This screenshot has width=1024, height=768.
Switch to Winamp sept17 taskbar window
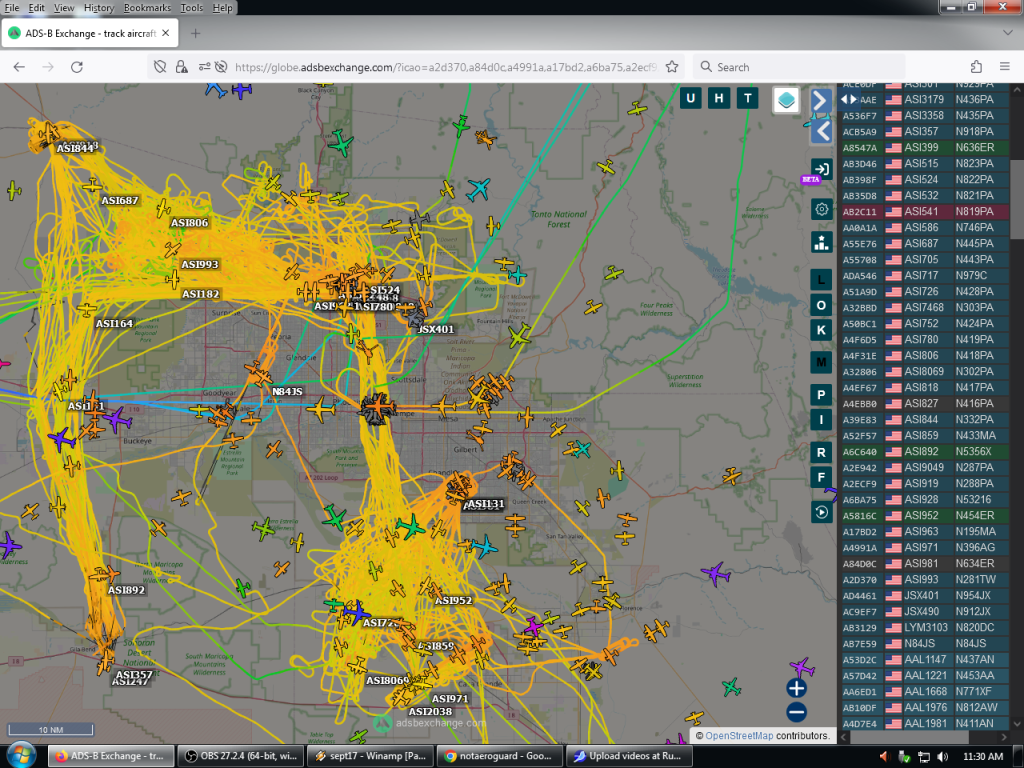pyautogui.click(x=369, y=756)
